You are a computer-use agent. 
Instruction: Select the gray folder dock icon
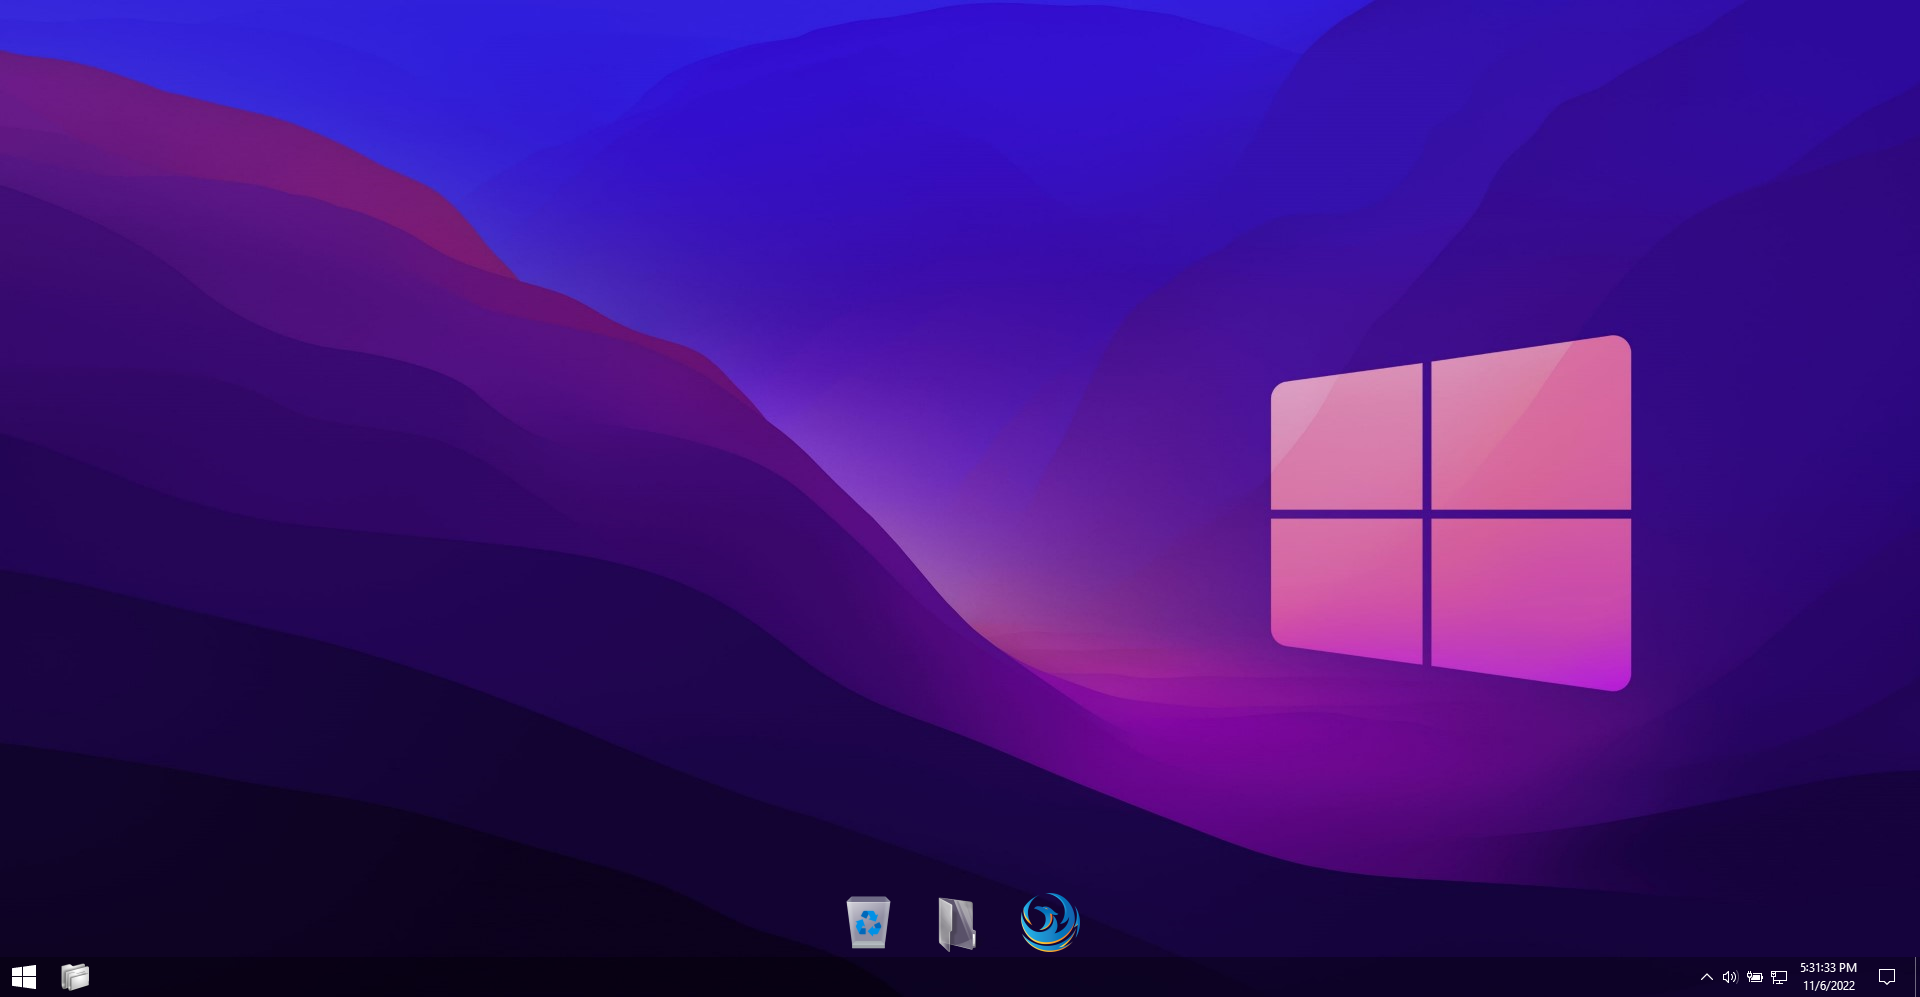(x=957, y=923)
